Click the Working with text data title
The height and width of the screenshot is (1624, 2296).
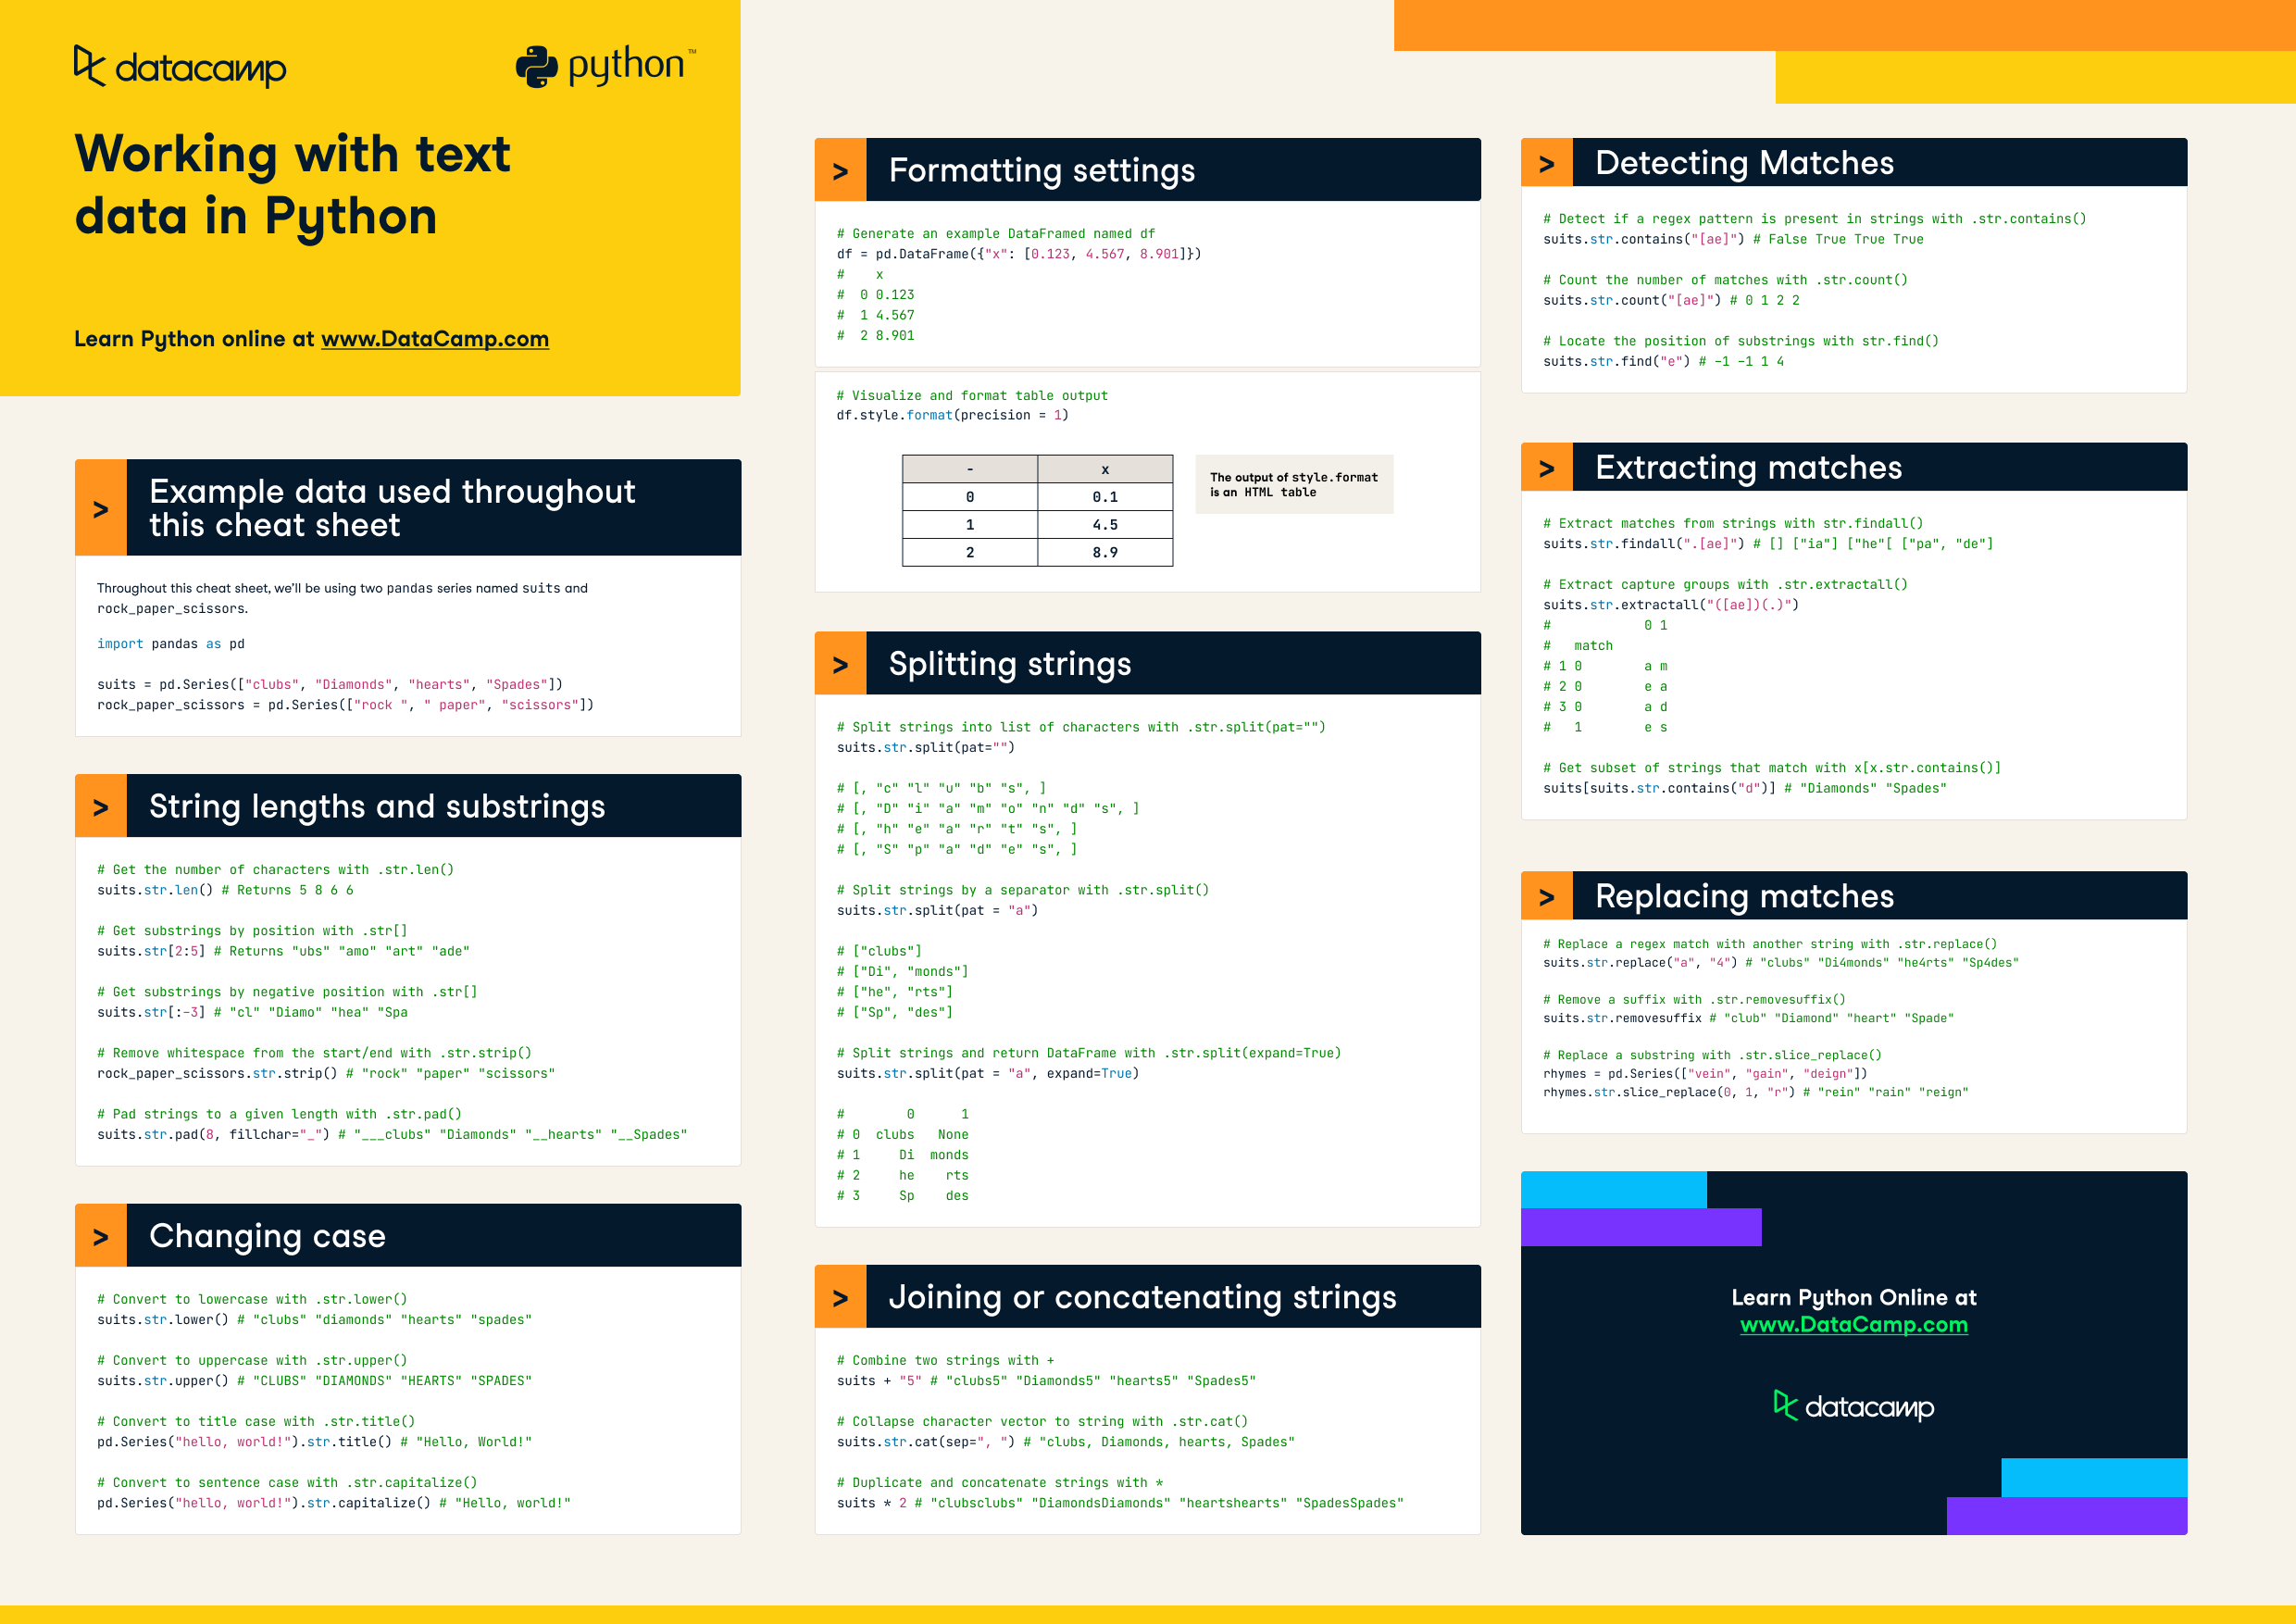point(292,185)
